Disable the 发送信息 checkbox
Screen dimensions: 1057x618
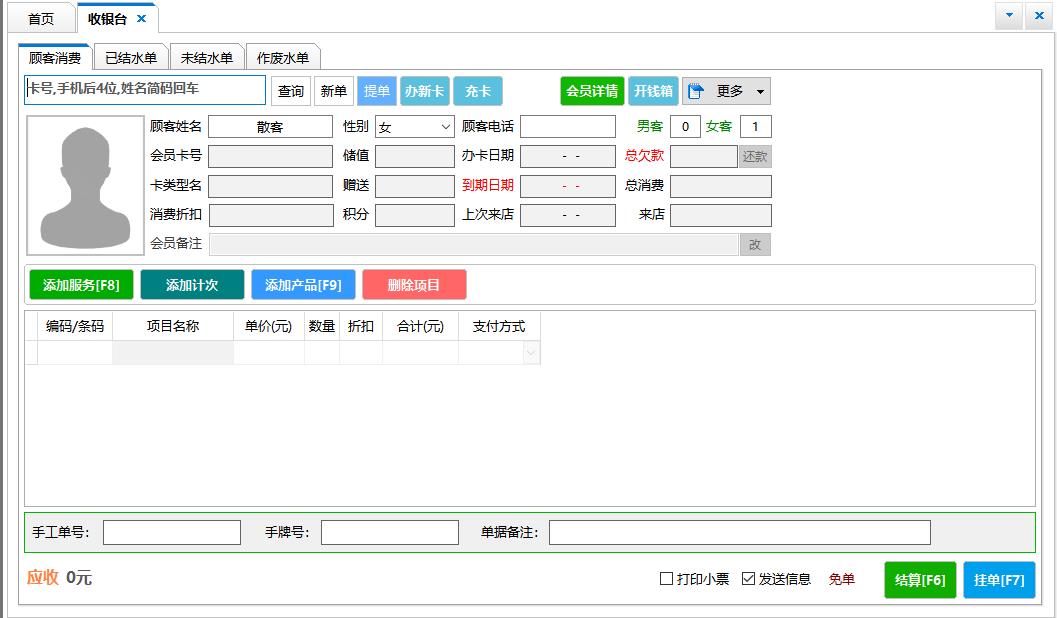(x=747, y=579)
